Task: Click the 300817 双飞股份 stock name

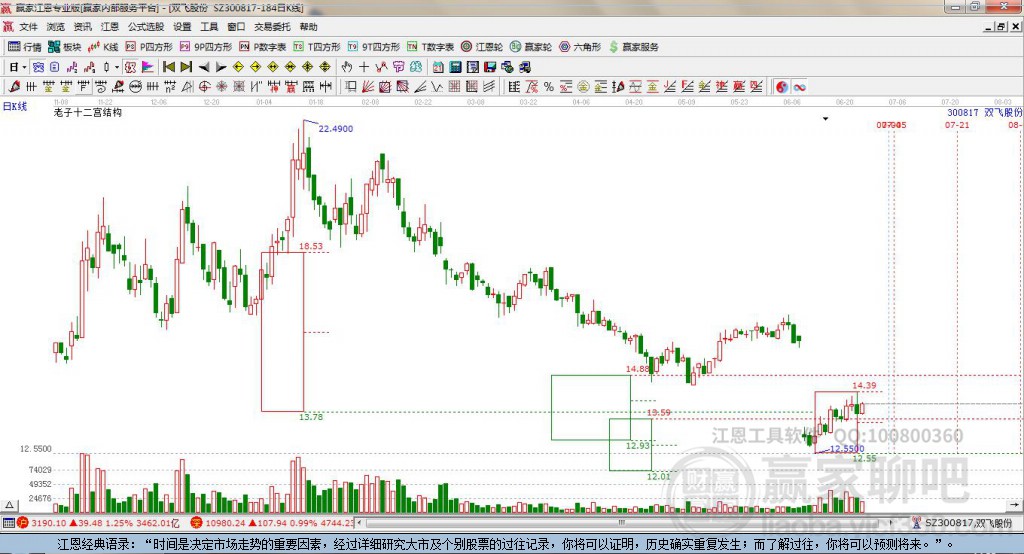Action: 984,112
